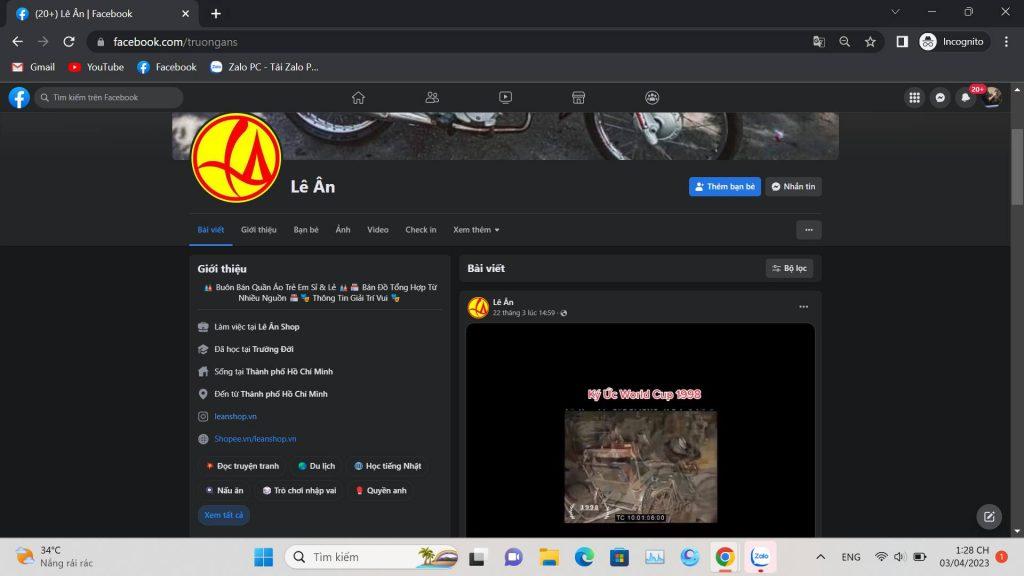Click the Nhắn tin button

pyautogui.click(x=793, y=187)
